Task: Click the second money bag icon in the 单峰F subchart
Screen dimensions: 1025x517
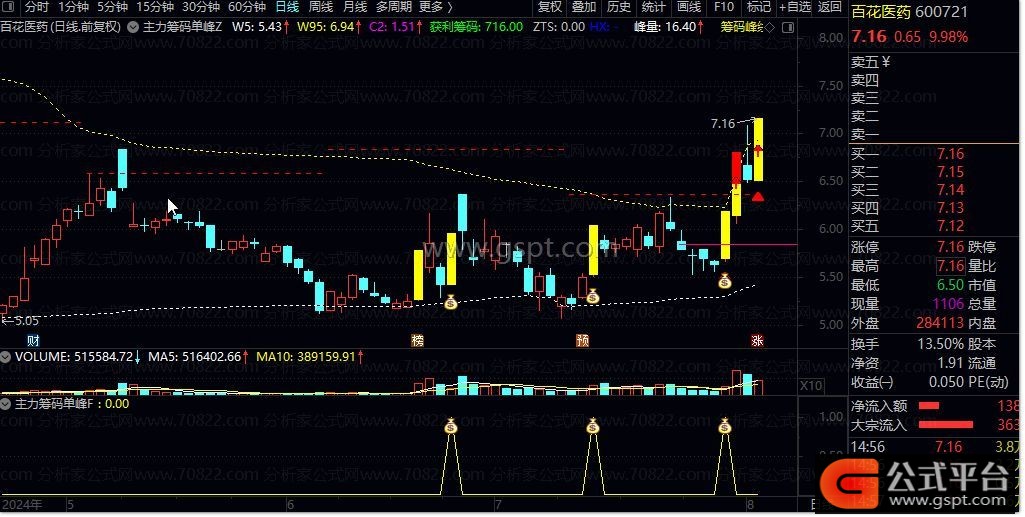Action: (x=593, y=427)
